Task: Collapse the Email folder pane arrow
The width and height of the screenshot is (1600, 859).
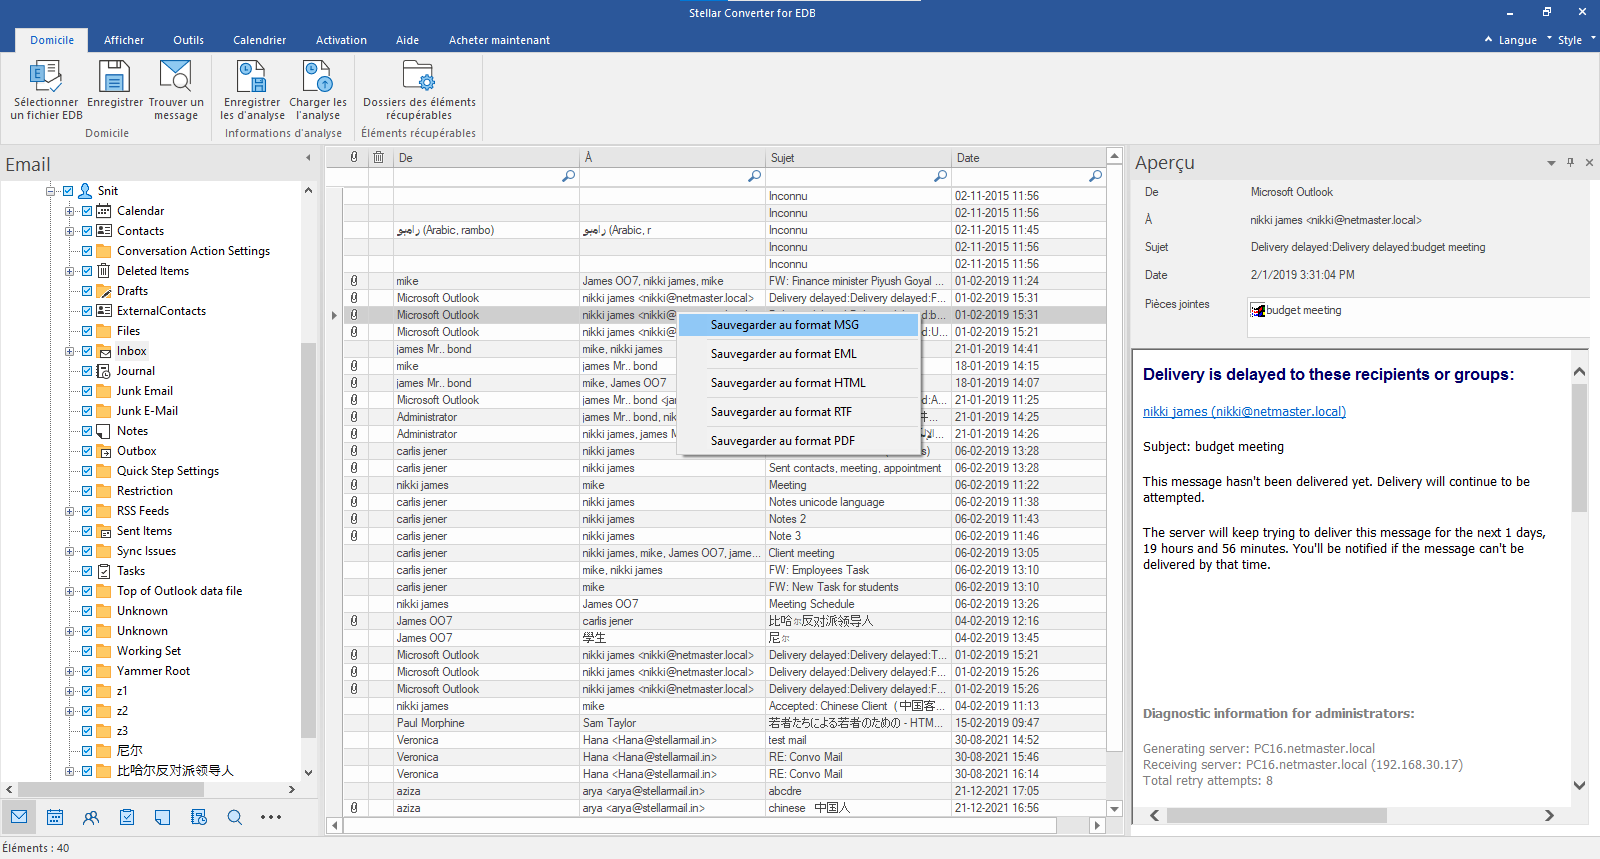Action: click(308, 157)
